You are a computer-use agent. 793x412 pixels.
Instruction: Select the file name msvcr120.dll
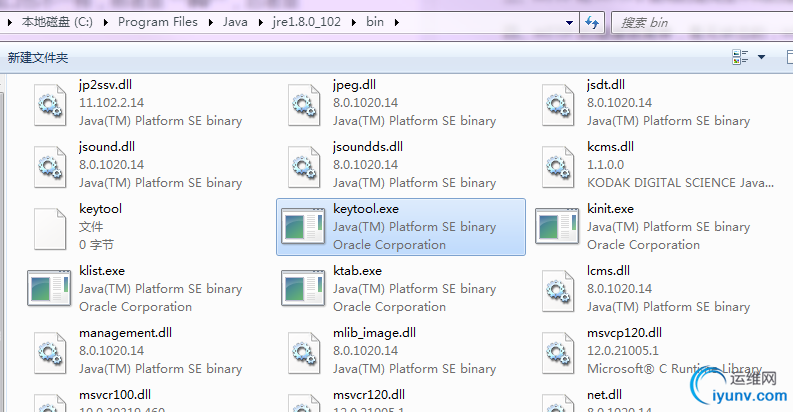point(369,395)
